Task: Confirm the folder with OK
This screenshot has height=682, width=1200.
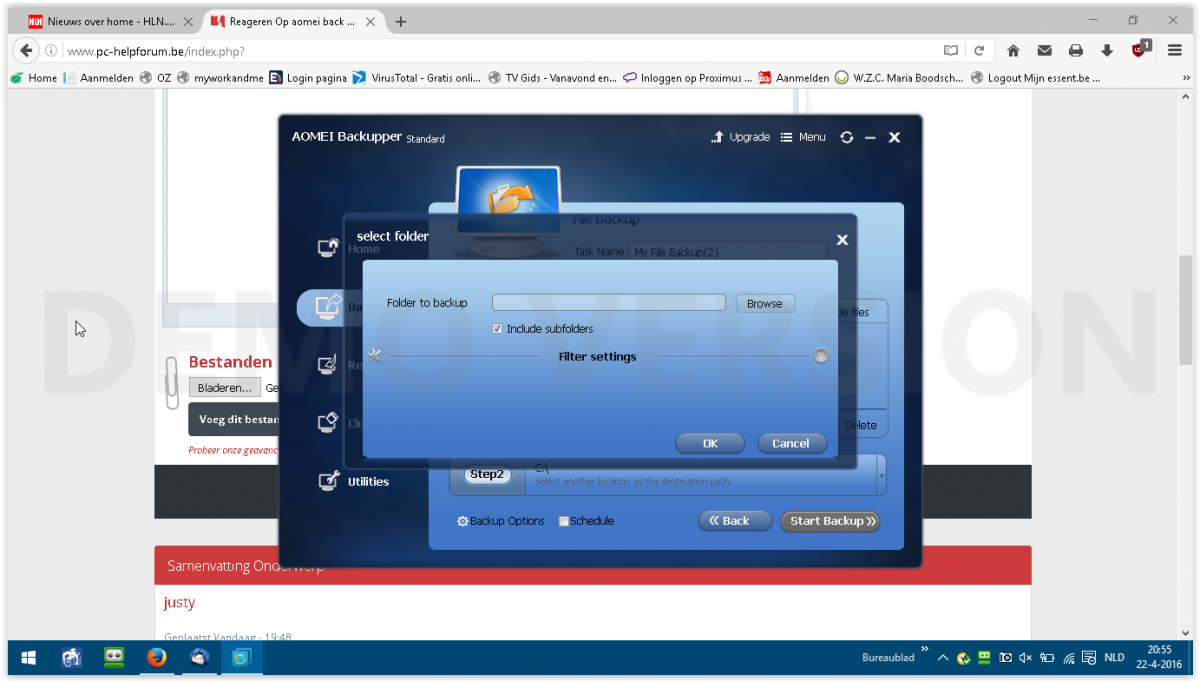Action: click(710, 443)
